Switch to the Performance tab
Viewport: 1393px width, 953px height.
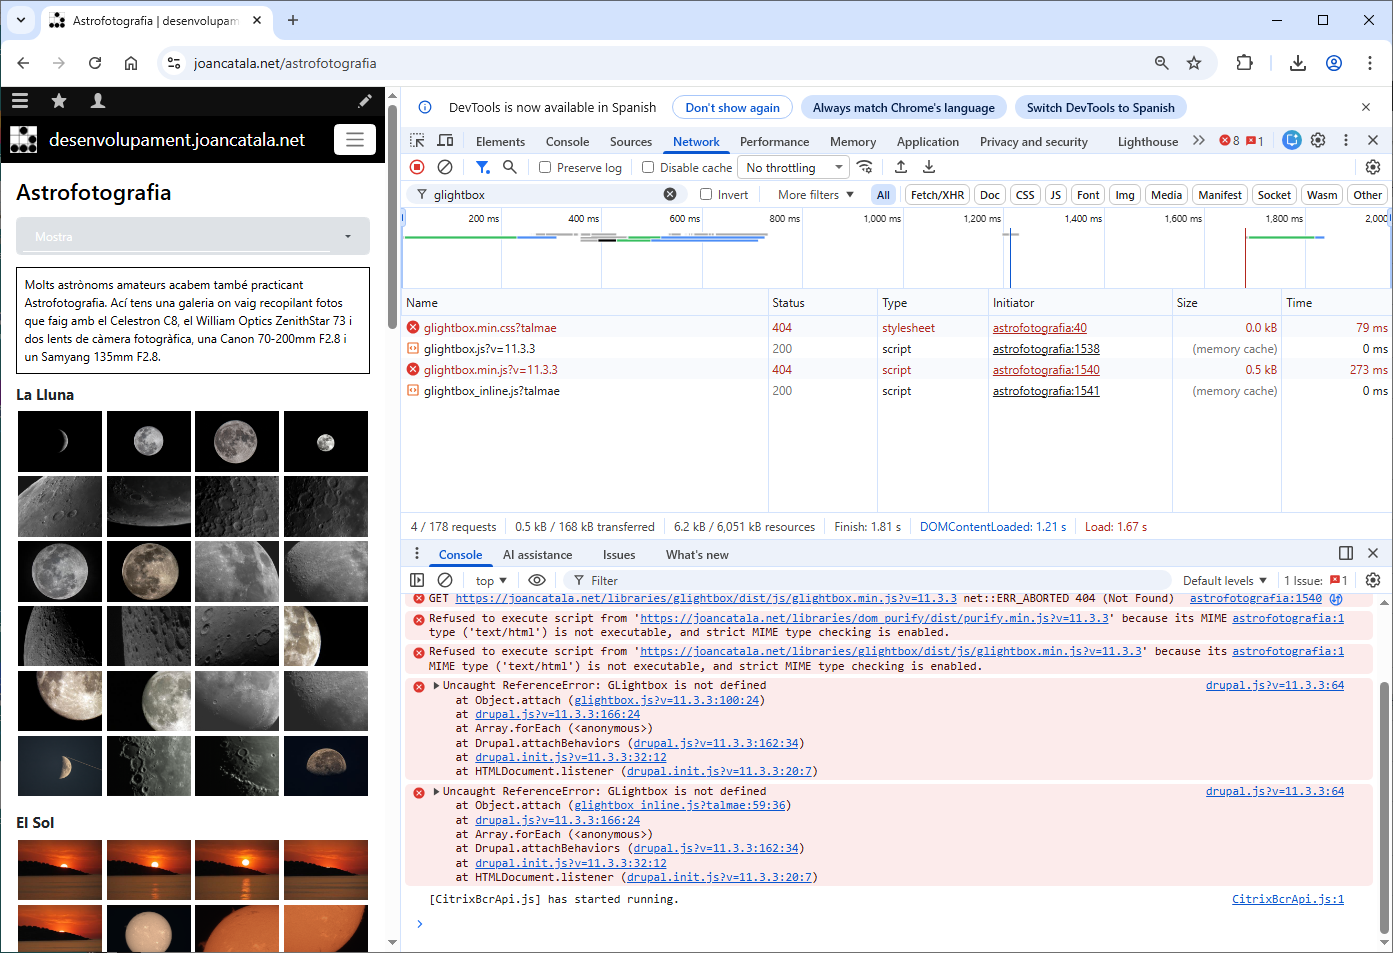click(774, 142)
